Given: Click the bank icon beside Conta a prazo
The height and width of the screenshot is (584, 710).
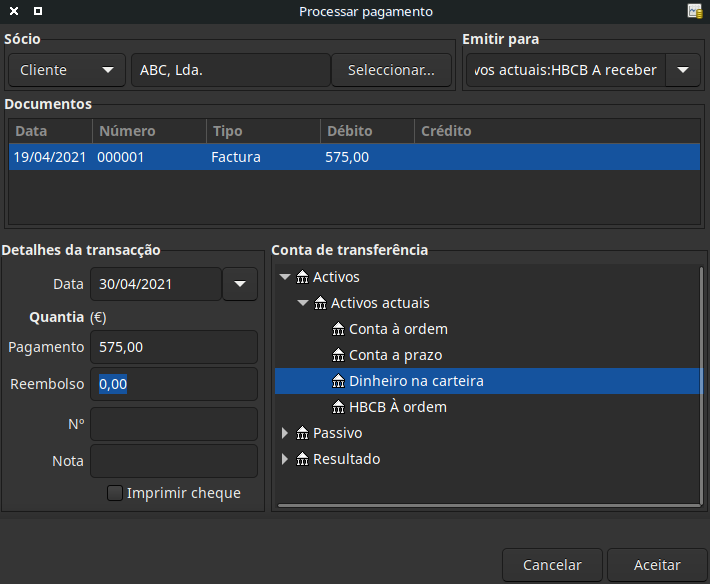Looking at the screenshot, I should point(339,355).
